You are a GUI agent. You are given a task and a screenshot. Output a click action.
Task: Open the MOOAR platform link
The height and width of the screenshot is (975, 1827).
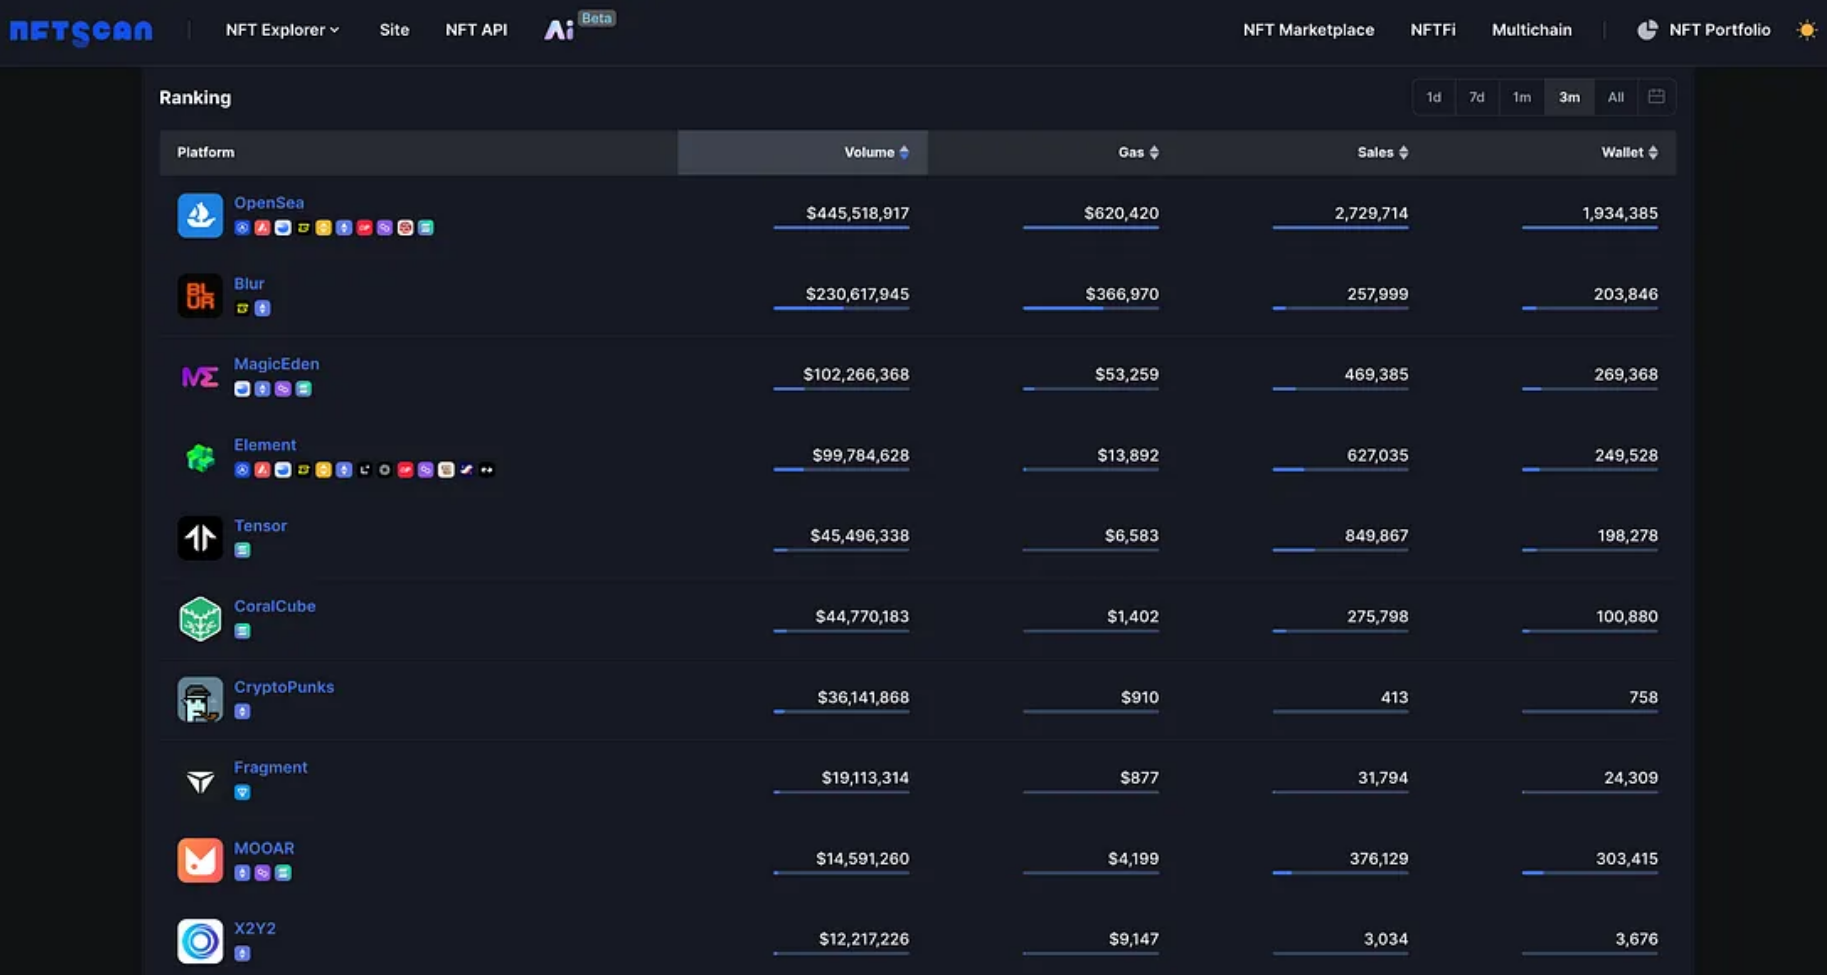[x=264, y=848]
